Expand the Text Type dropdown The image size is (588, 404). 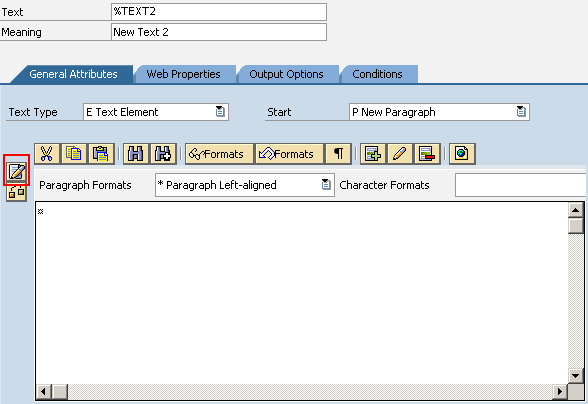click(x=220, y=112)
